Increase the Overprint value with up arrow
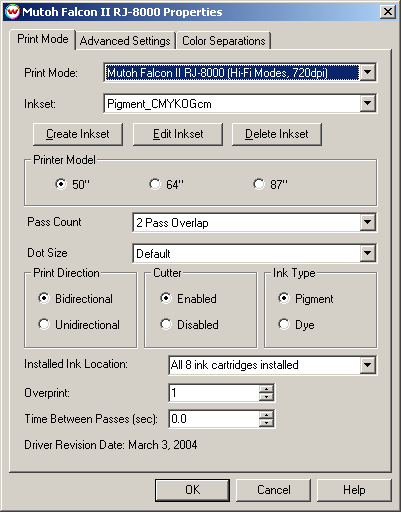This screenshot has height=512, width=401. [266, 389]
